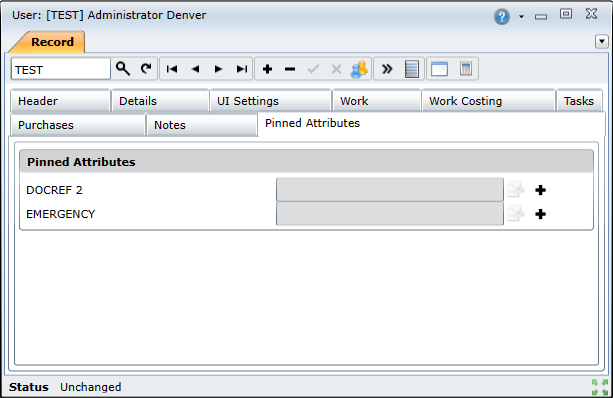Image resolution: width=613 pixels, height=398 pixels.
Task: Open the UI Settings tab
Action: pos(271,101)
